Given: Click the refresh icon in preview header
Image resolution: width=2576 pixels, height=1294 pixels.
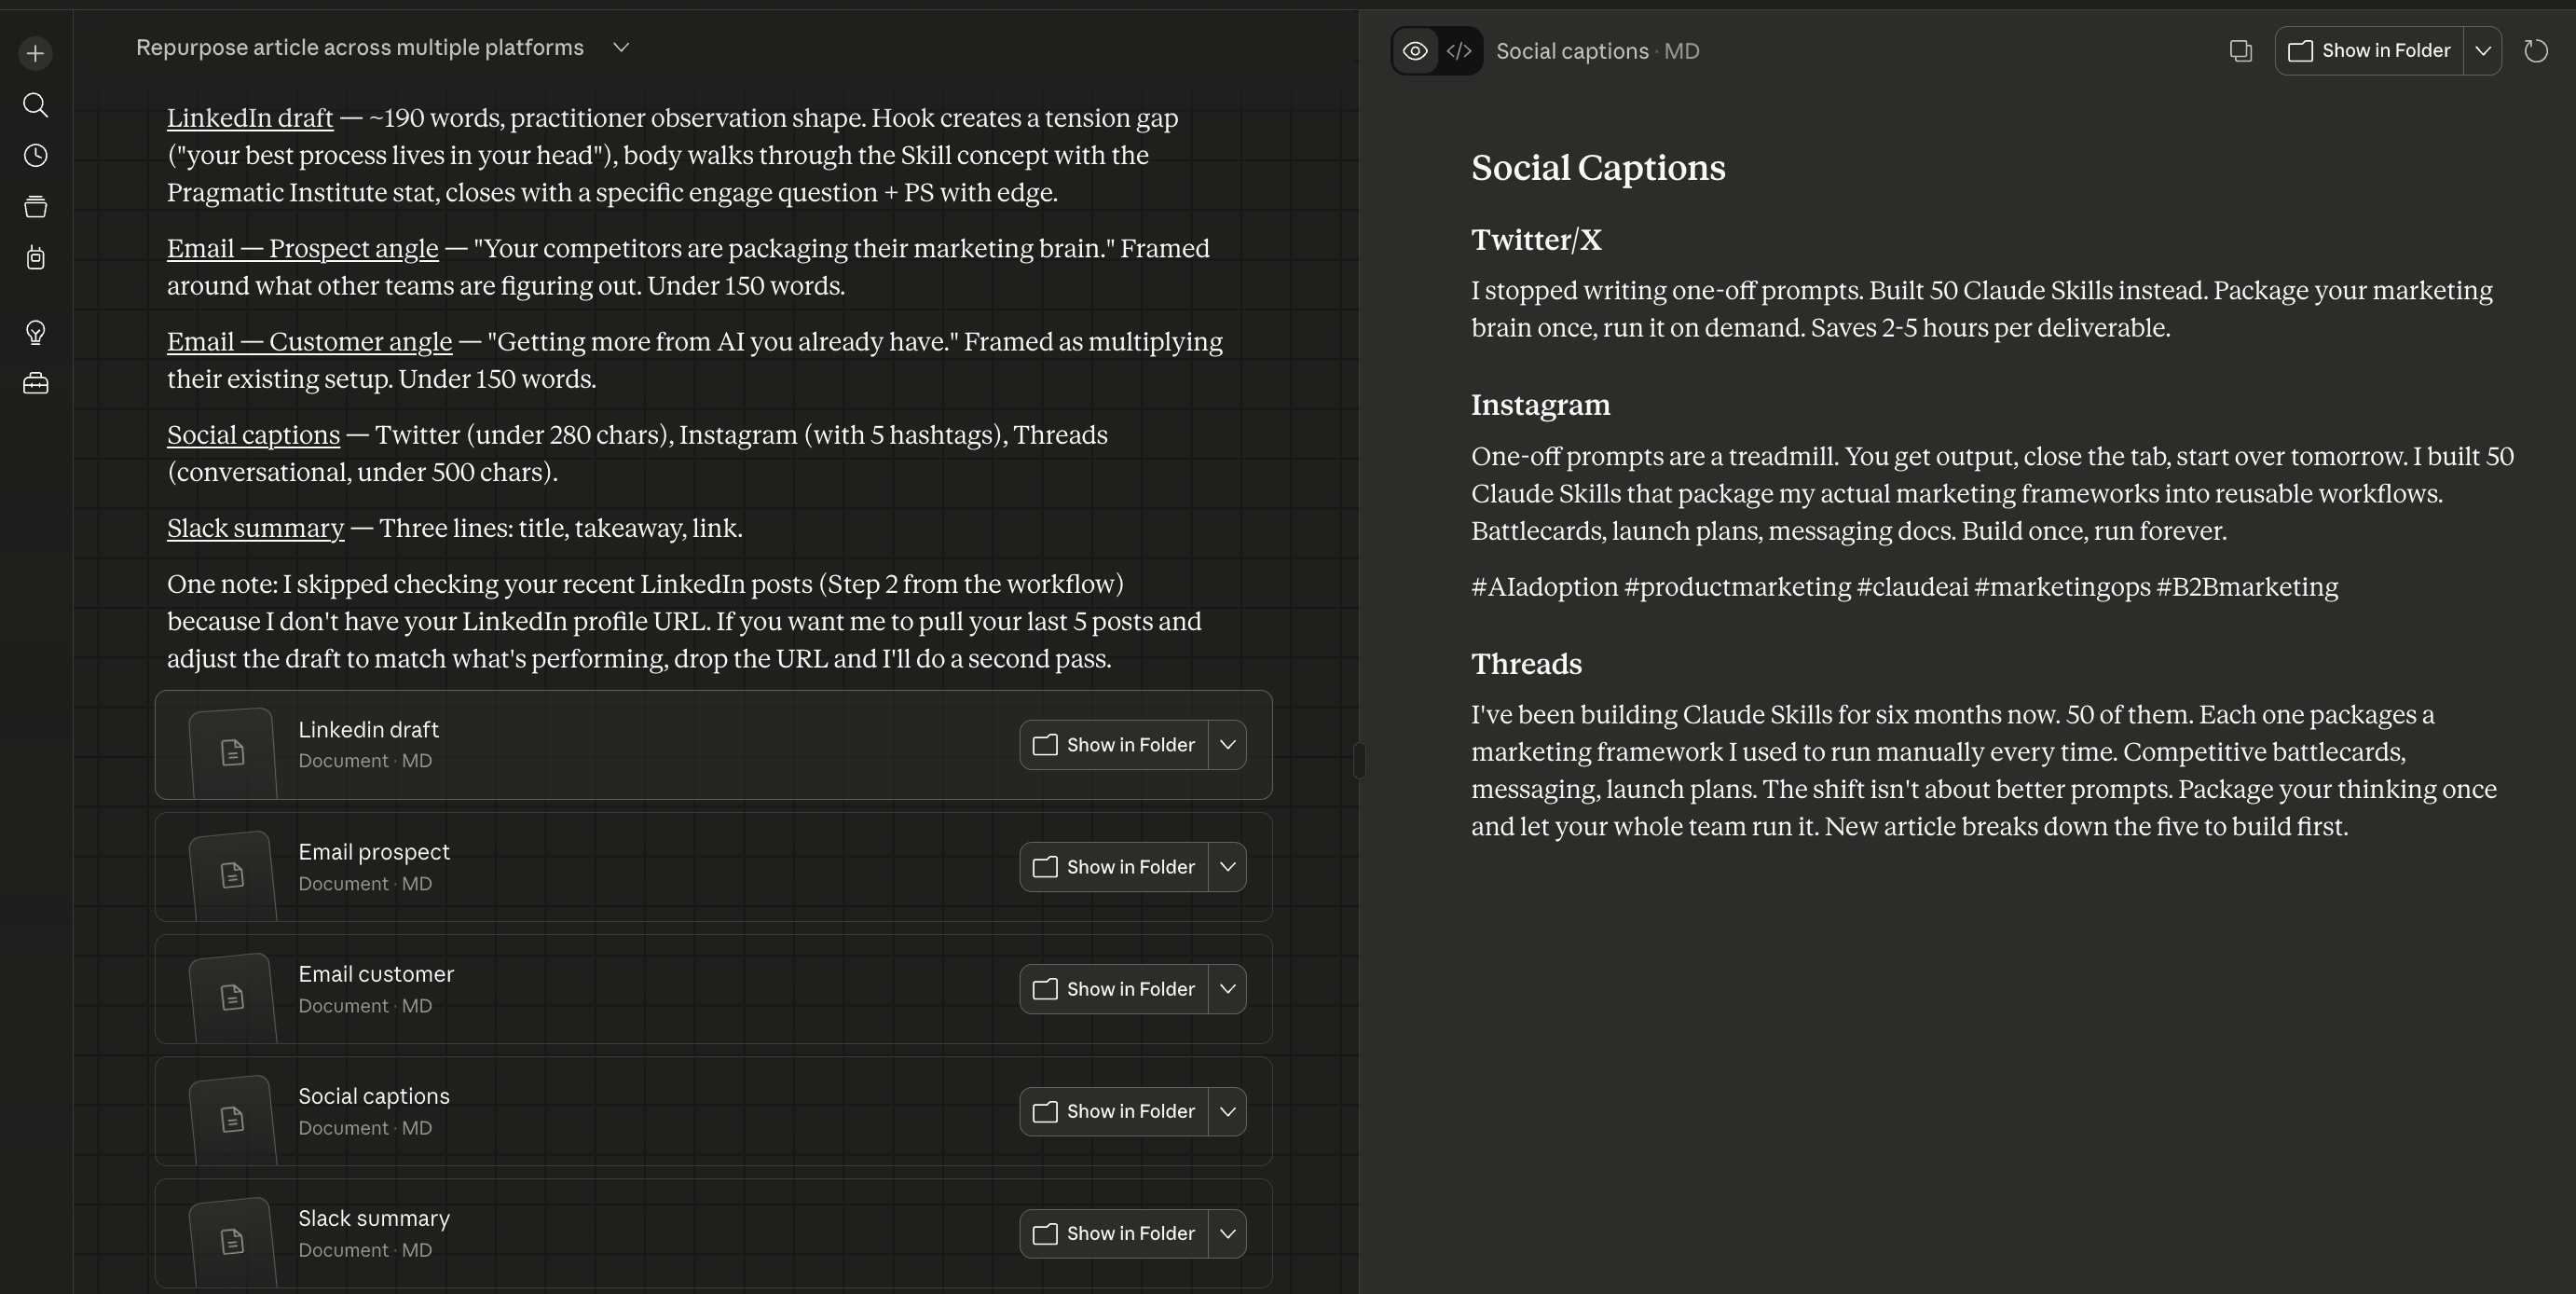Looking at the screenshot, I should 2535,51.
